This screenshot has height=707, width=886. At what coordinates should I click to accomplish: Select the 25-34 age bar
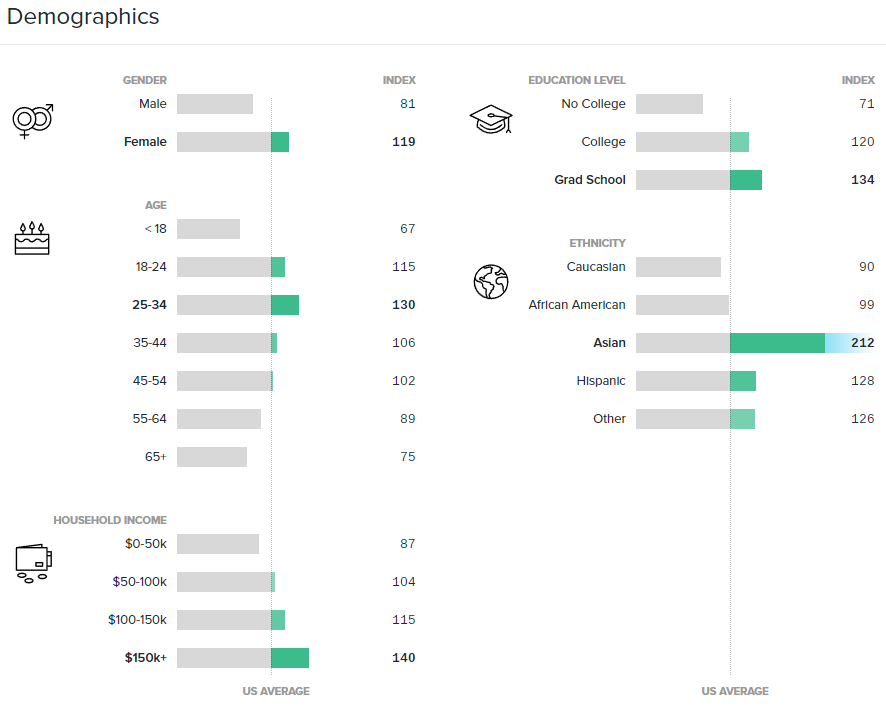238,305
